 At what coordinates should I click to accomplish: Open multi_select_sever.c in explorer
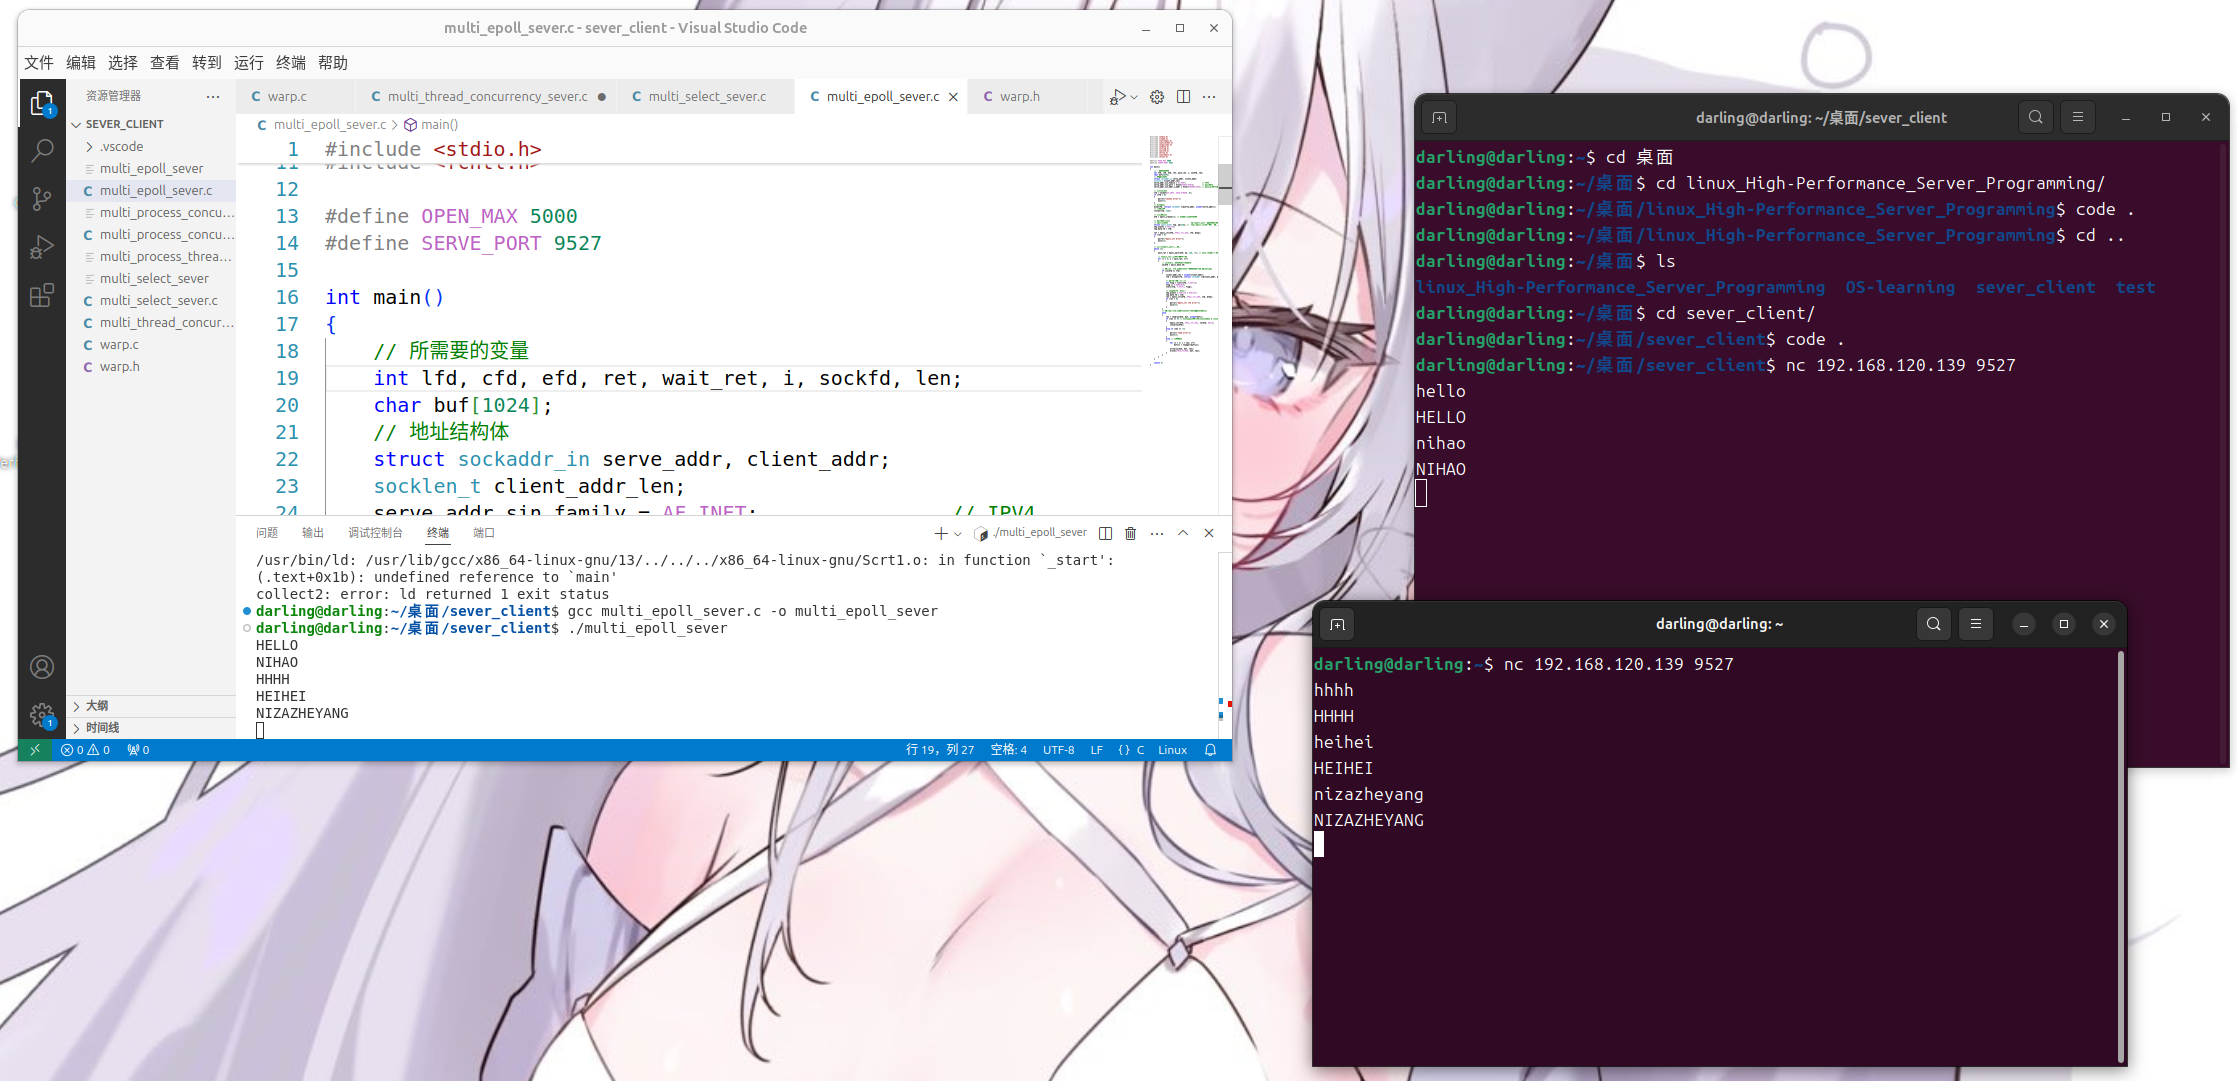tap(151, 300)
